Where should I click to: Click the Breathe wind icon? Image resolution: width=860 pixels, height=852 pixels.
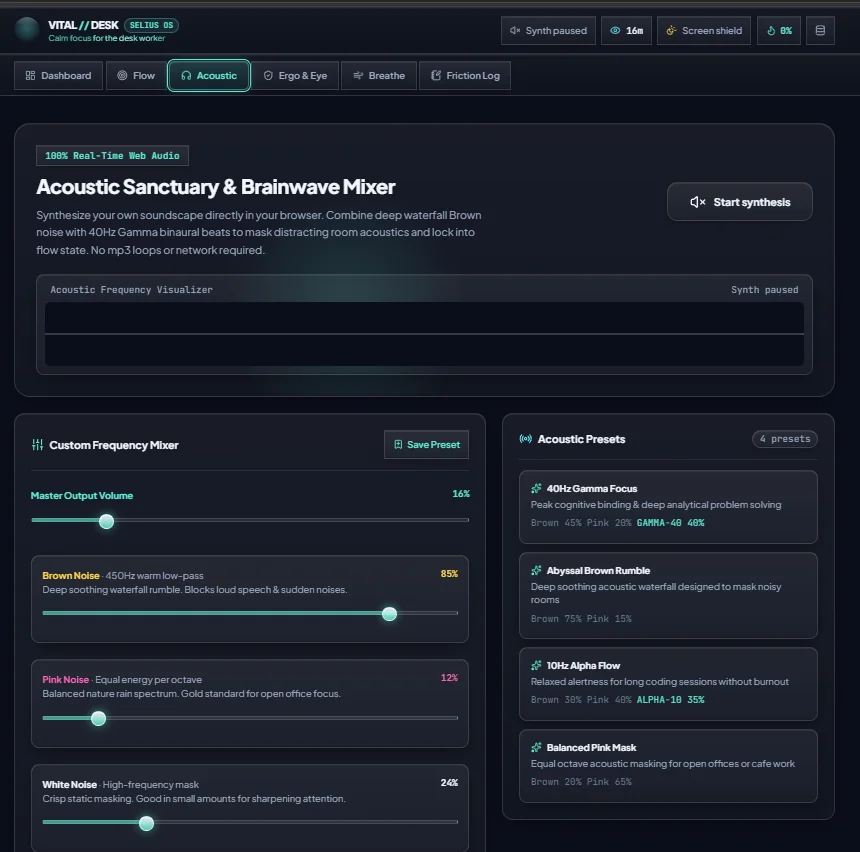[x=358, y=76]
